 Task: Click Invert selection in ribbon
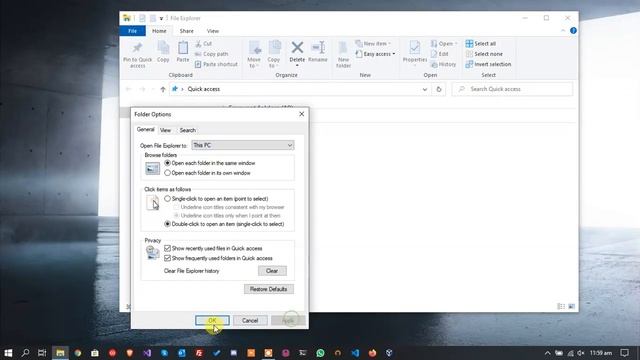pos(488,64)
